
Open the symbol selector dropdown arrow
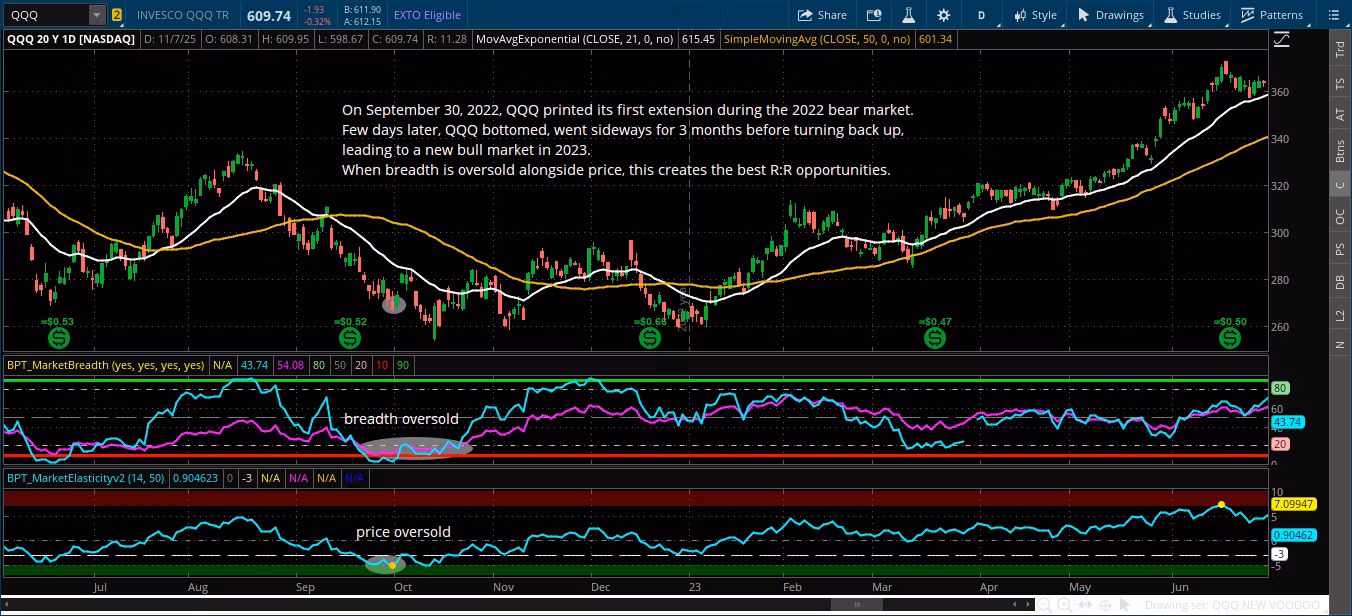(x=96, y=15)
